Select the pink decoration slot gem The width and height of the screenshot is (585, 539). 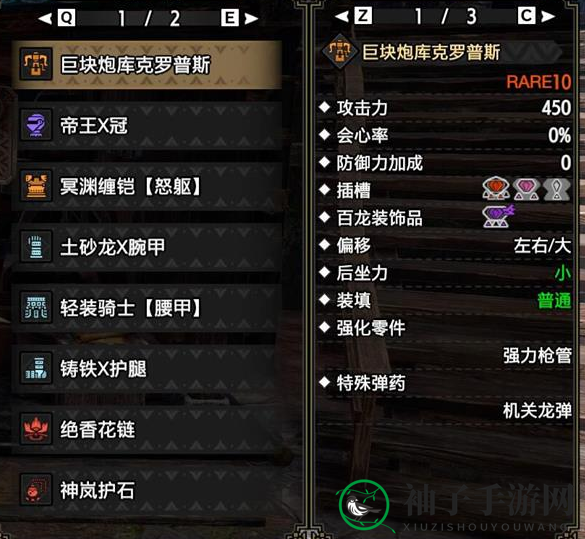tap(526, 189)
